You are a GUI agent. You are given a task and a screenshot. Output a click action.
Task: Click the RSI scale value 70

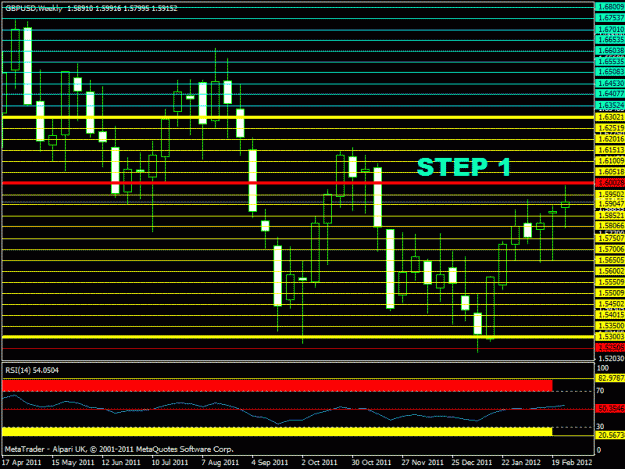tap(600, 391)
